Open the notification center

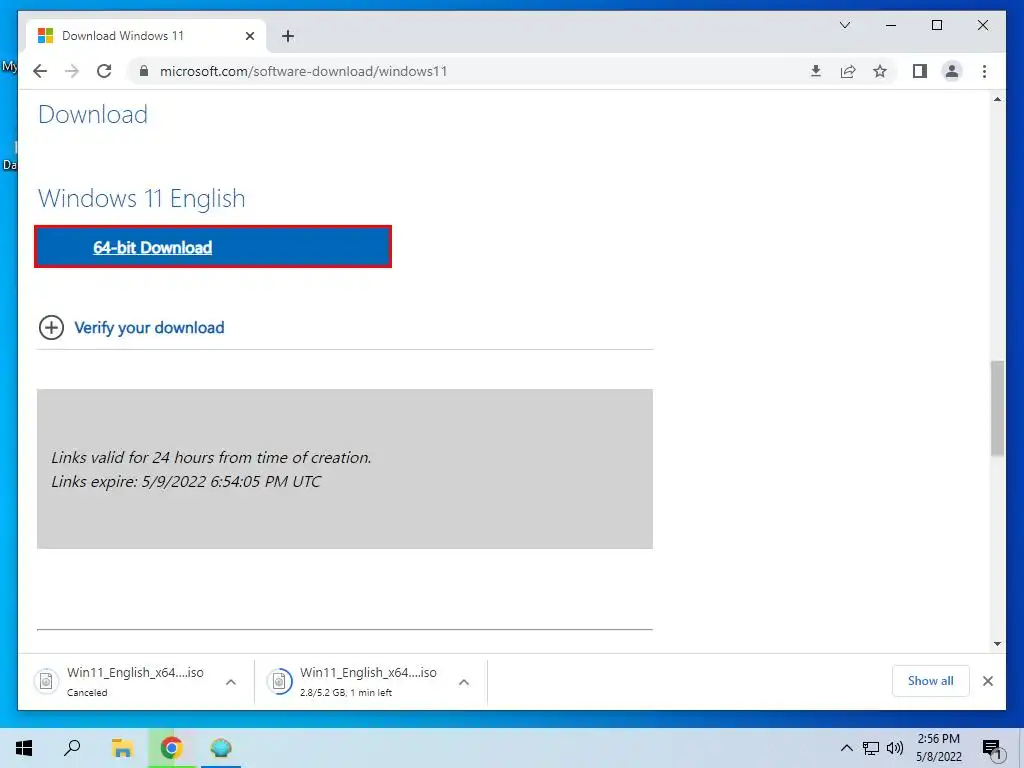[992, 748]
